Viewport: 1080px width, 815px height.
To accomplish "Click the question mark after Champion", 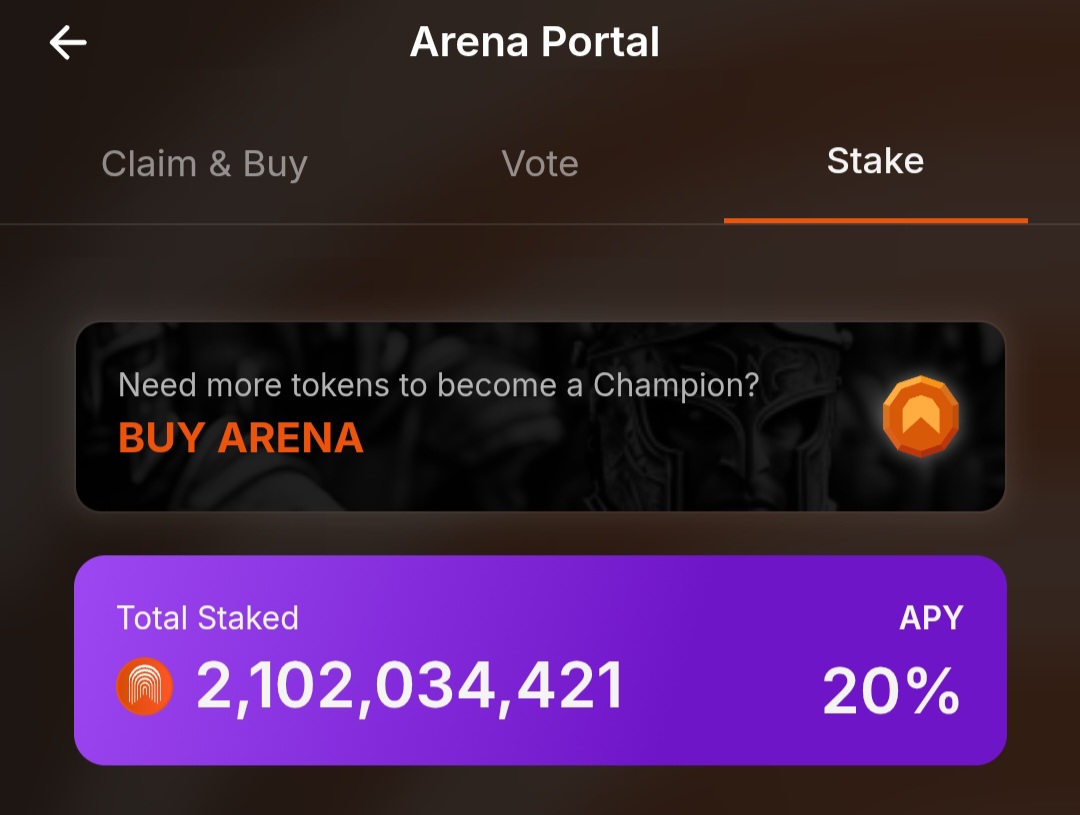I will coord(750,385).
